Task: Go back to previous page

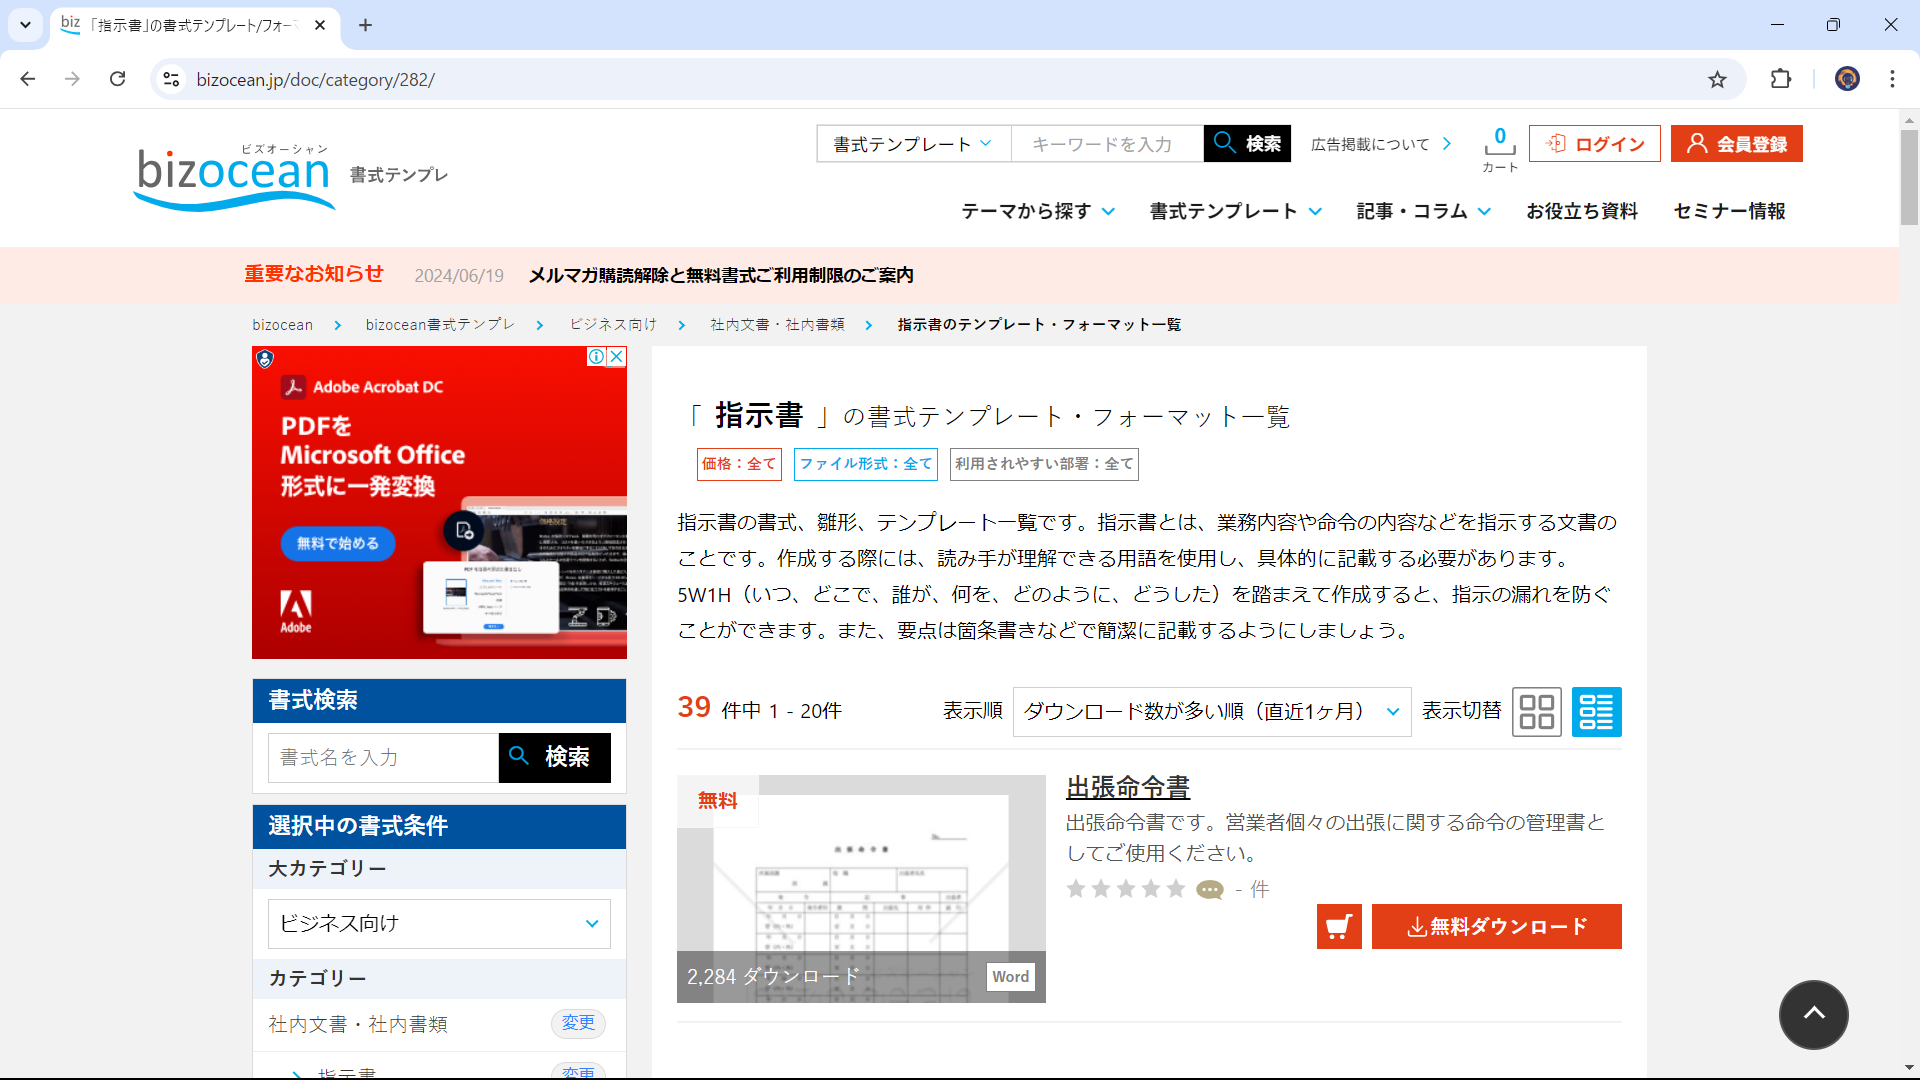Action: point(28,80)
